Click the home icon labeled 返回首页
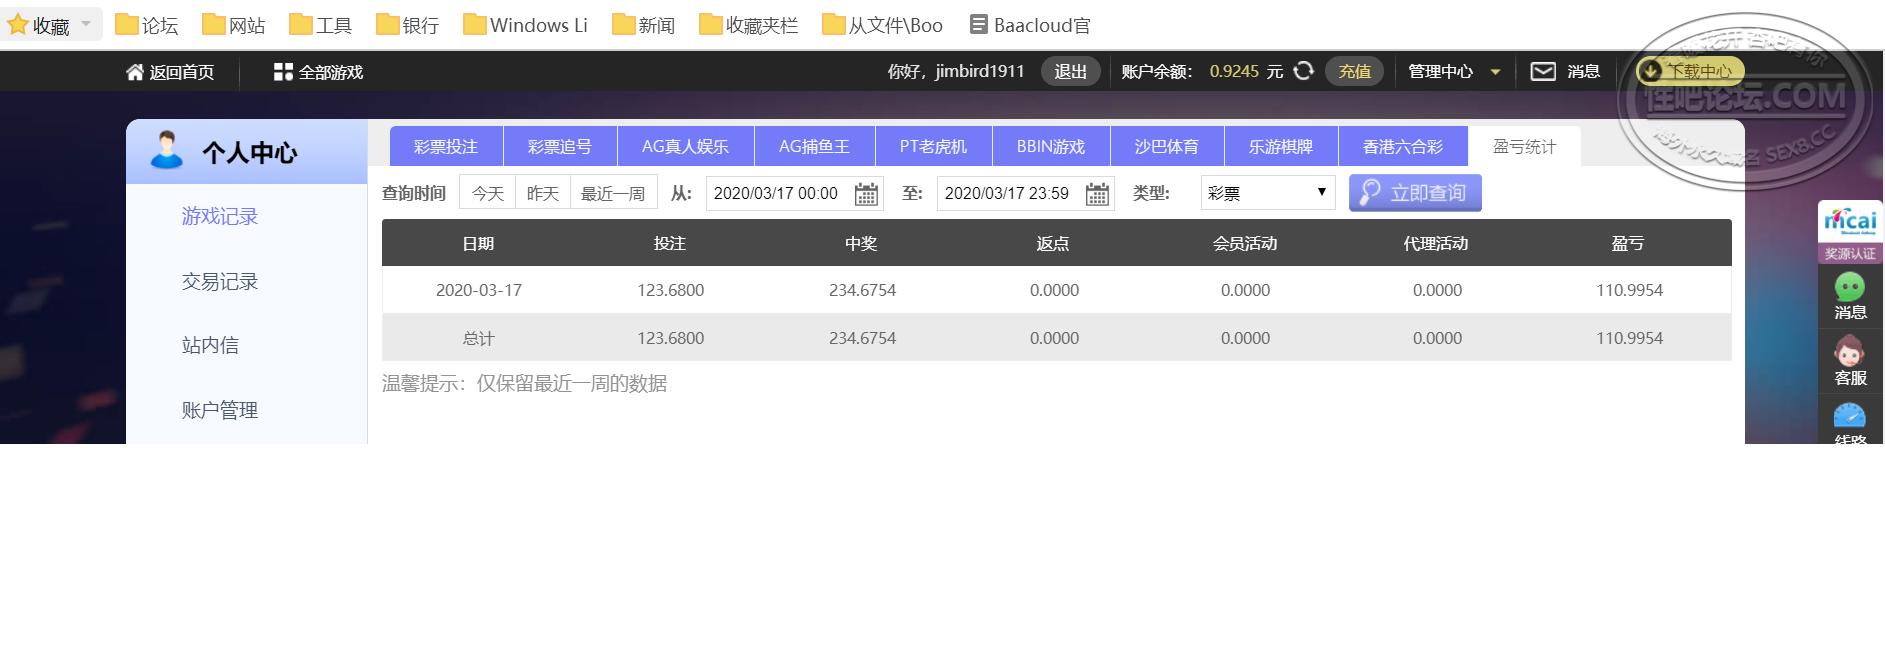 (135, 72)
